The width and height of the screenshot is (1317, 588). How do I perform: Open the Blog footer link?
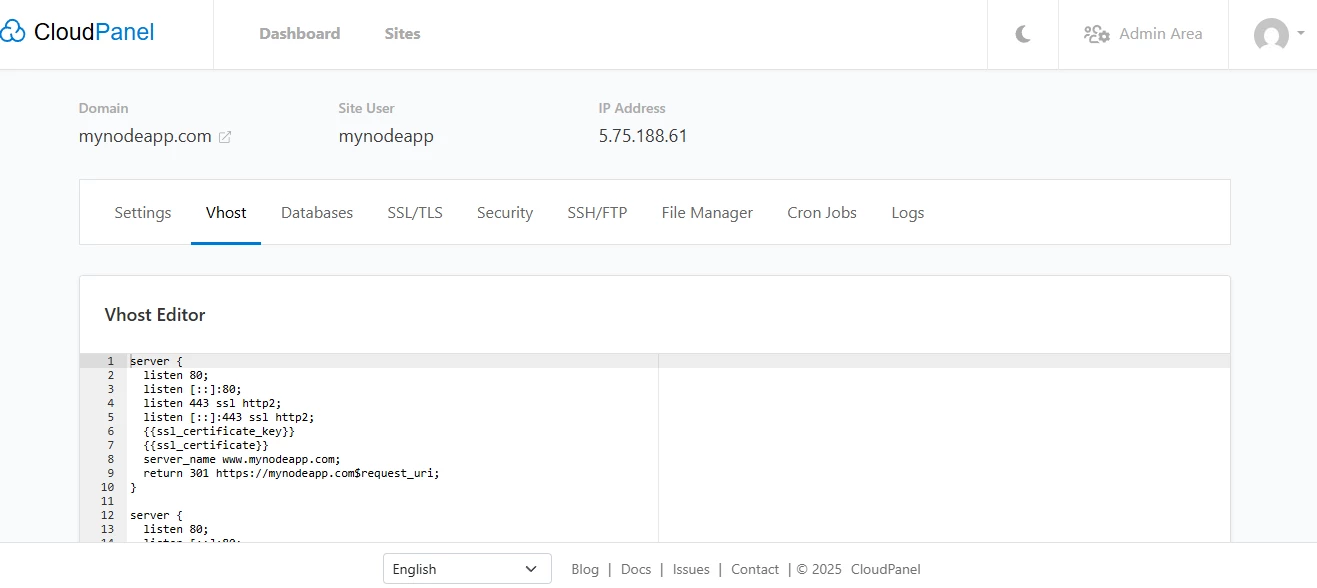coord(585,568)
